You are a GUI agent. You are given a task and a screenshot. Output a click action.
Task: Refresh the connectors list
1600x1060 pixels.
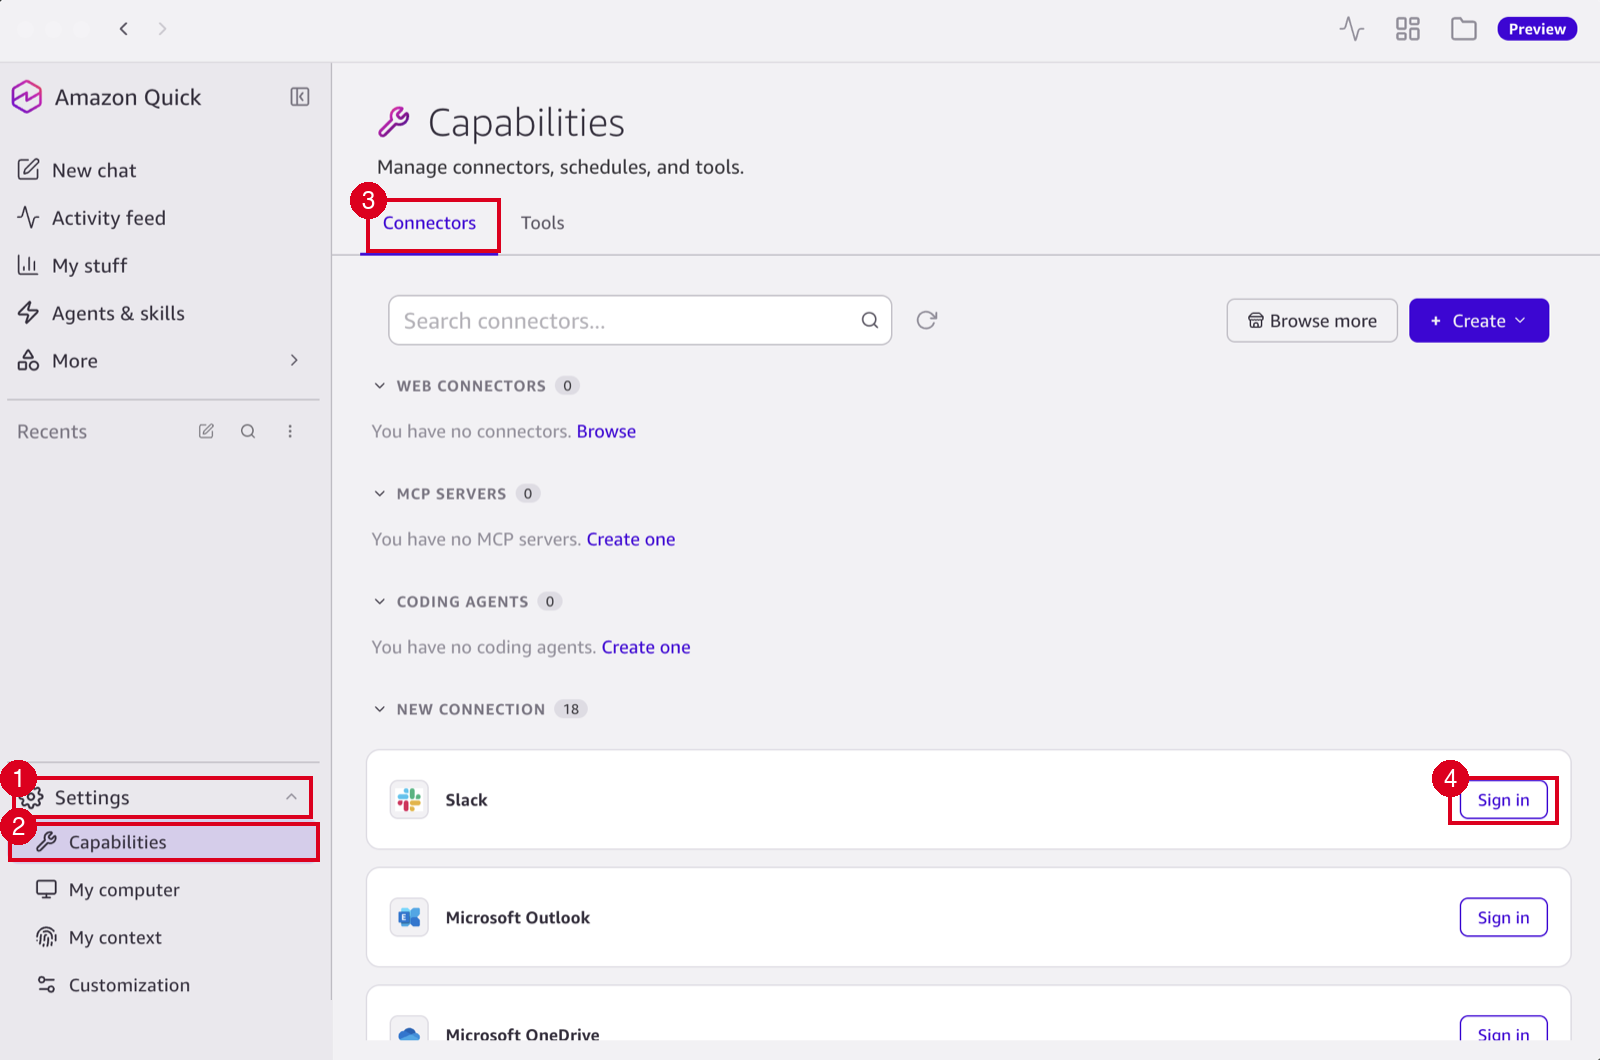pos(927,320)
